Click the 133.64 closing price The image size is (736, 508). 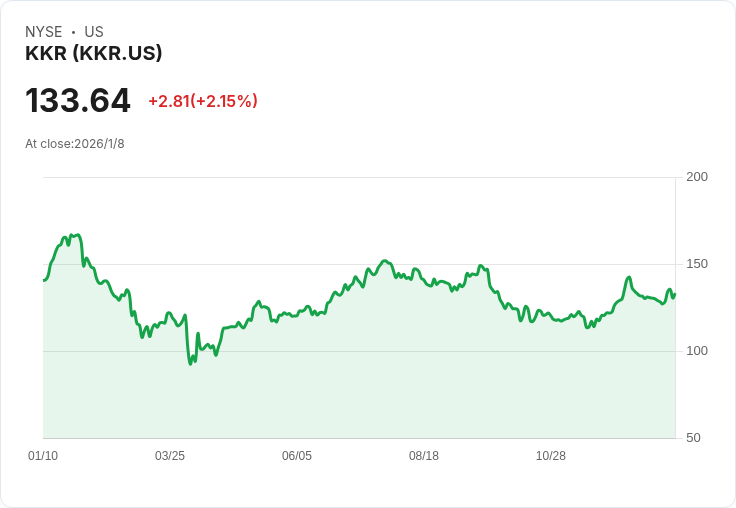pos(78,101)
